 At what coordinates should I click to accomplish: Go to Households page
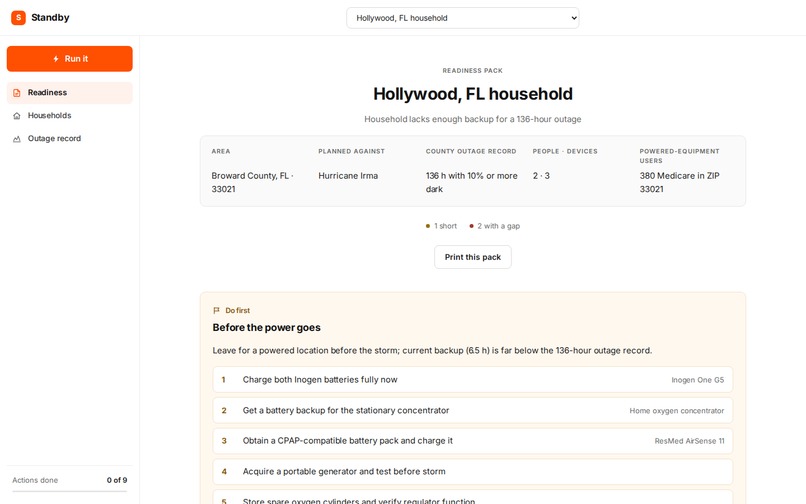(x=69, y=116)
